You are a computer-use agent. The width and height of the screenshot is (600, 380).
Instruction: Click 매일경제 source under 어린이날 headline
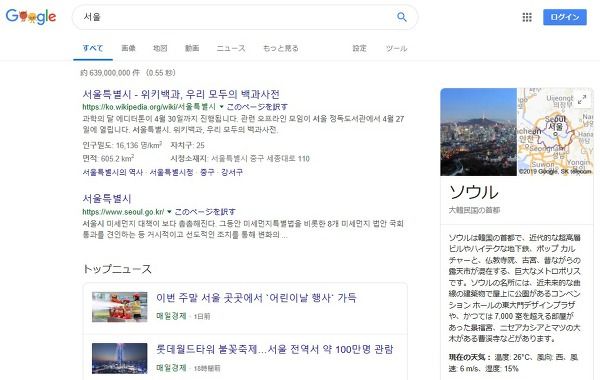pyautogui.click(x=171, y=316)
